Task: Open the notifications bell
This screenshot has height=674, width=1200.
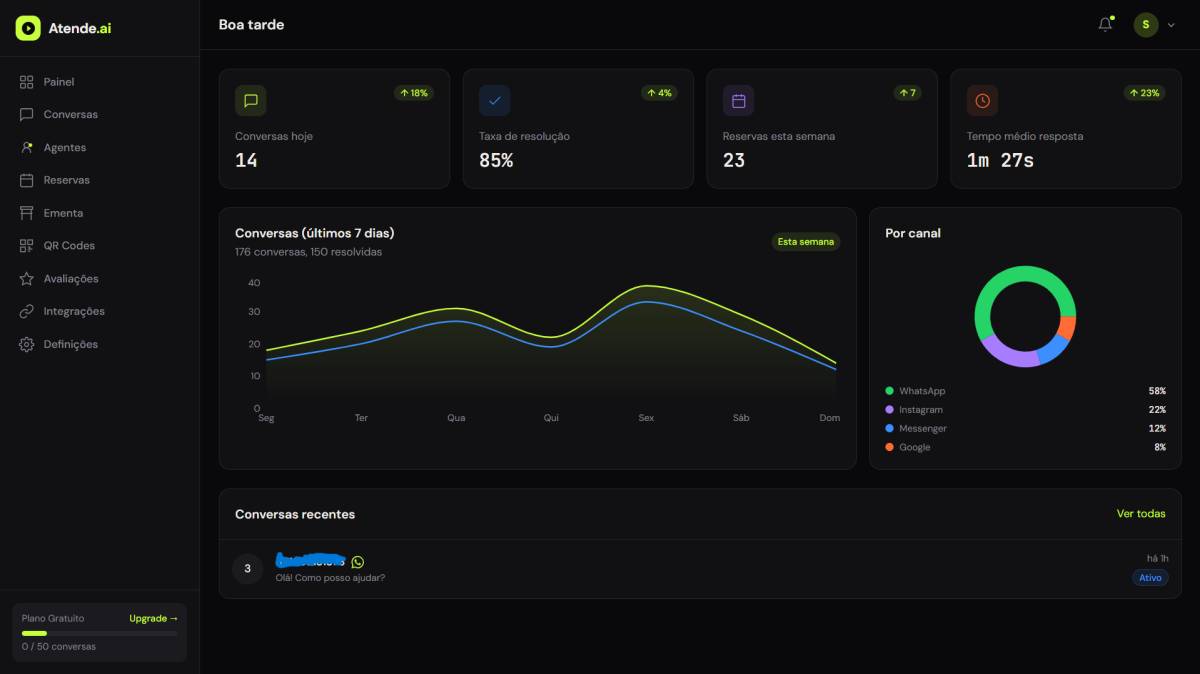Action: (x=1105, y=25)
